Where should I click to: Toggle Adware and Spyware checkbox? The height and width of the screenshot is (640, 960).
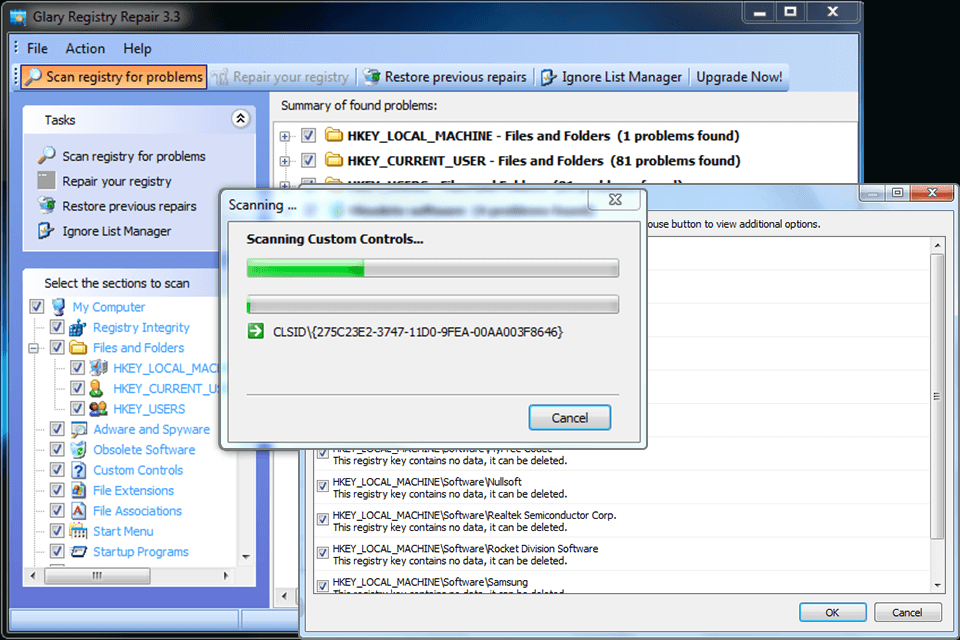(57, 429)
